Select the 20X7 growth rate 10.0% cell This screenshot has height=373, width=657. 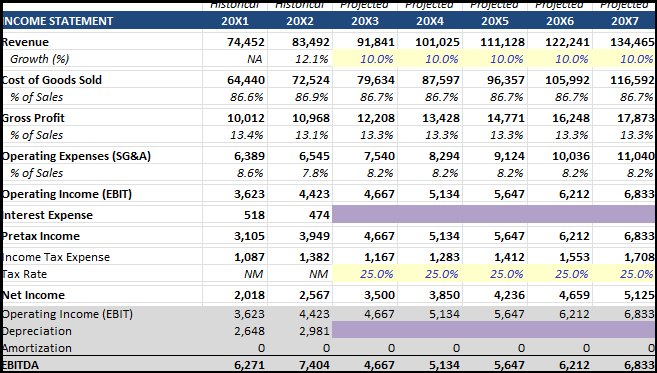[x=625, y=59]
